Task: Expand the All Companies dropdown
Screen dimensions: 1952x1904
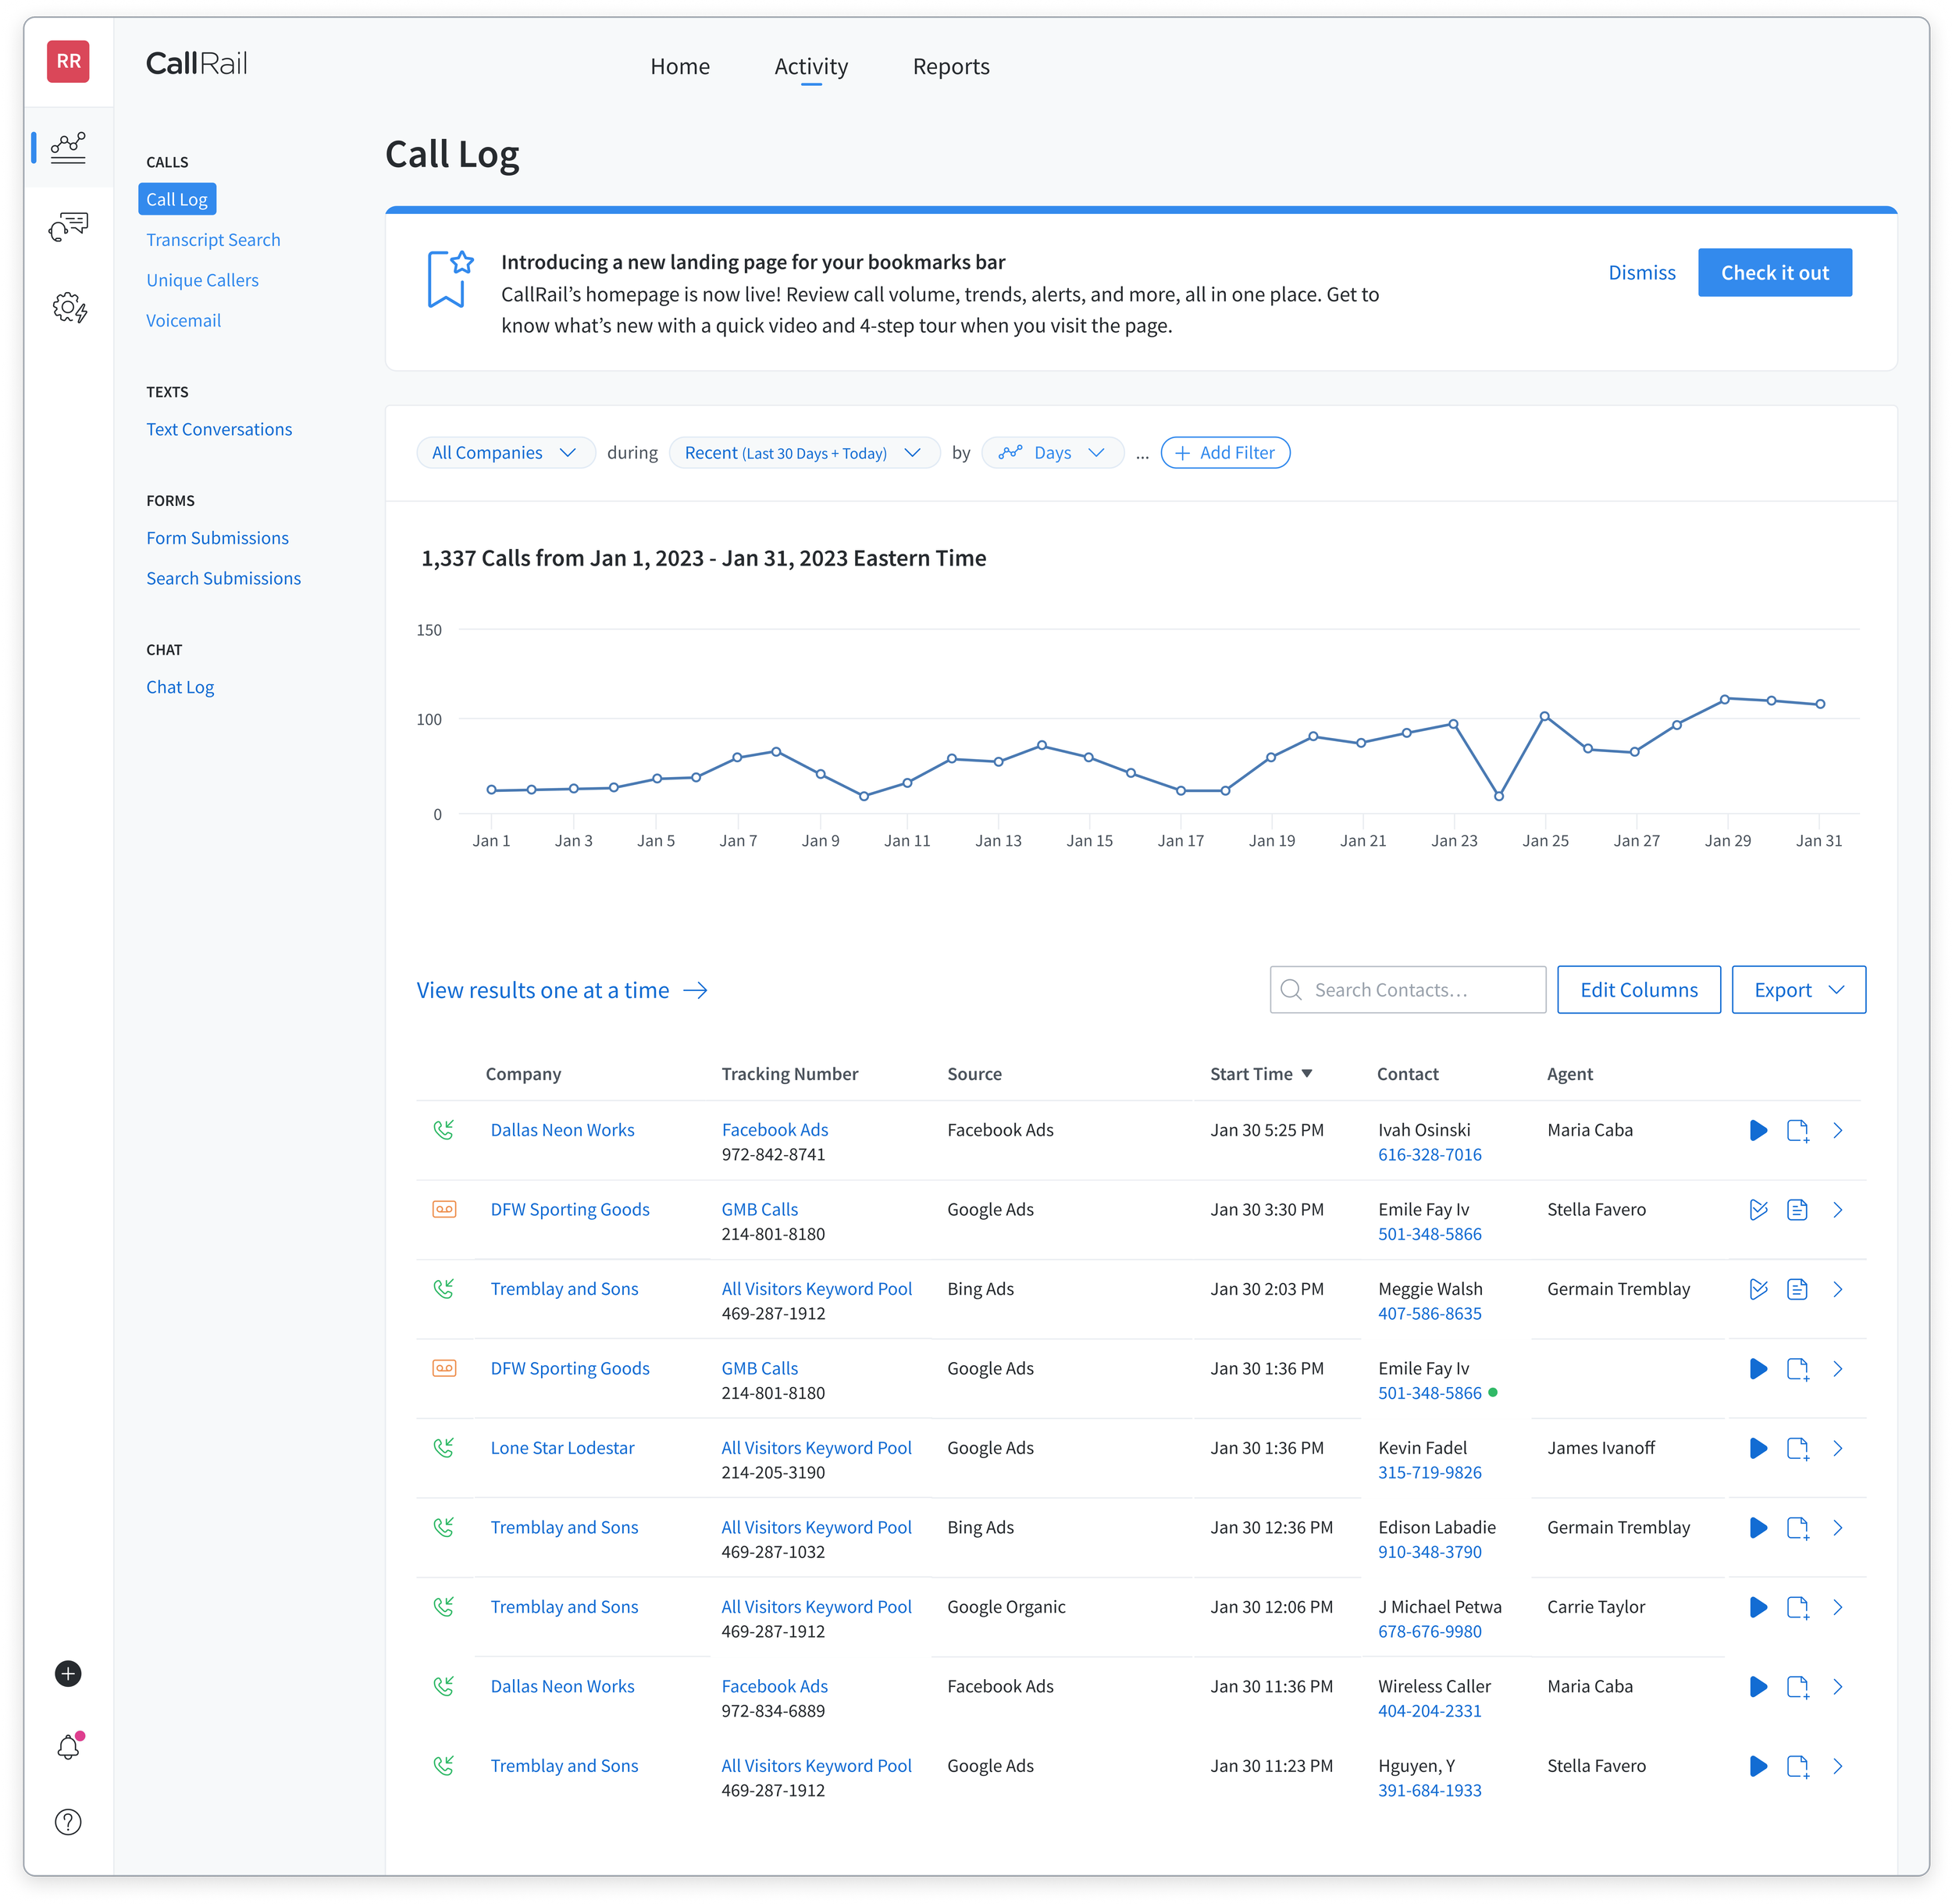Action: click(x=505, y=453)
